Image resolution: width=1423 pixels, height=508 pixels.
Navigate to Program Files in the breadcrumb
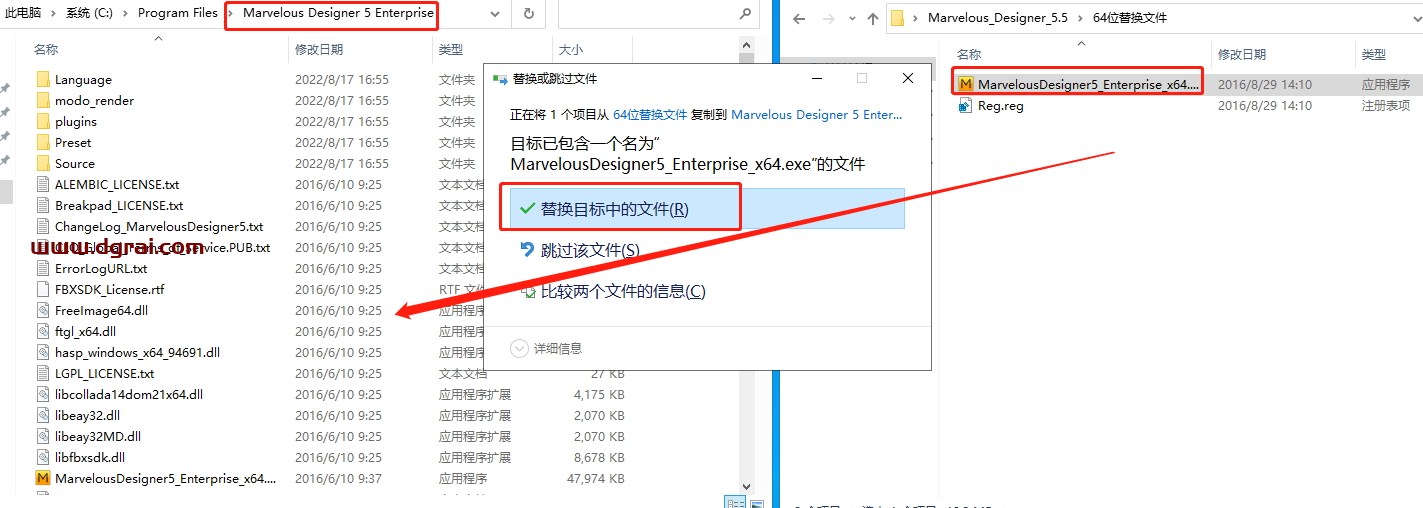click(x=178, y=14)
